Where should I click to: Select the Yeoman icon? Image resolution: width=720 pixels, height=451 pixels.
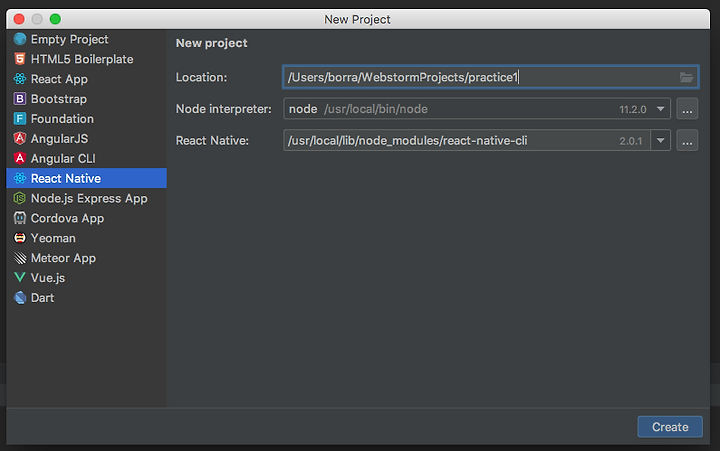(x=20, y=238)
